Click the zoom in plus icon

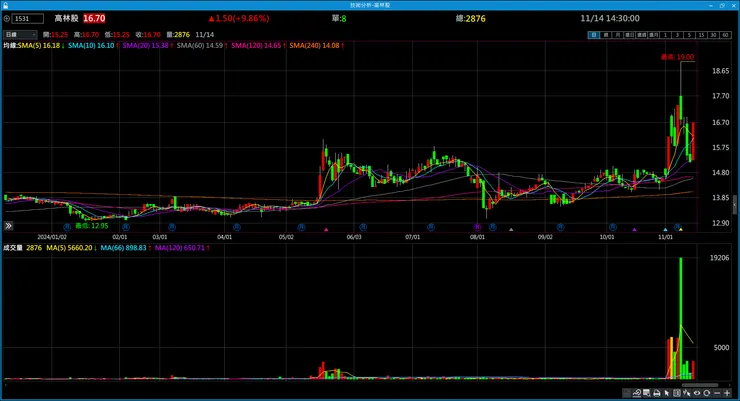[x=727, y=393]
